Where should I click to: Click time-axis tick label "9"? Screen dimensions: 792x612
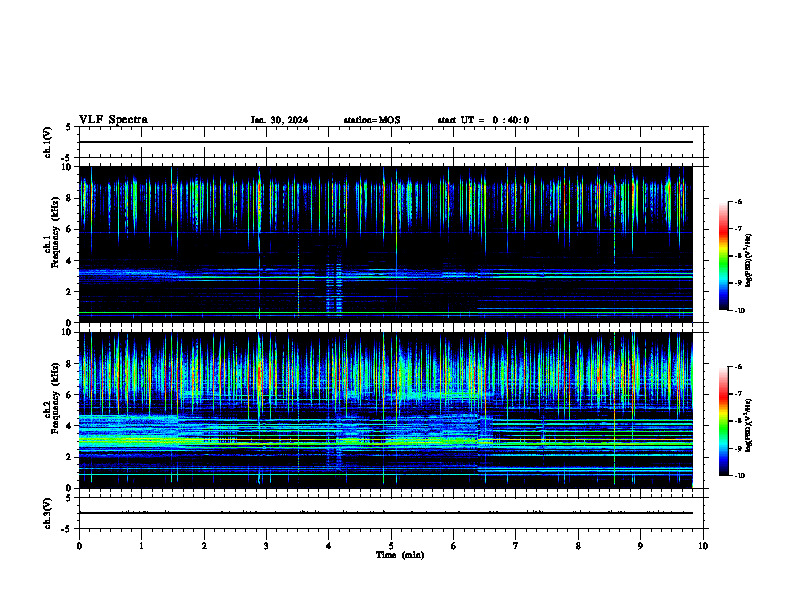pos(640,546)
